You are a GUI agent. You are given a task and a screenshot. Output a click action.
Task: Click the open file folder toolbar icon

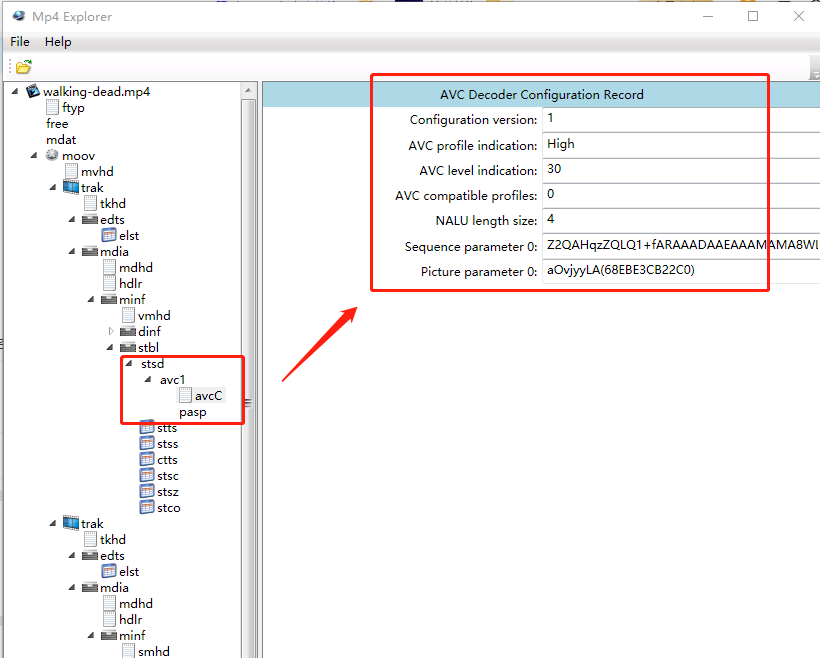23,67
